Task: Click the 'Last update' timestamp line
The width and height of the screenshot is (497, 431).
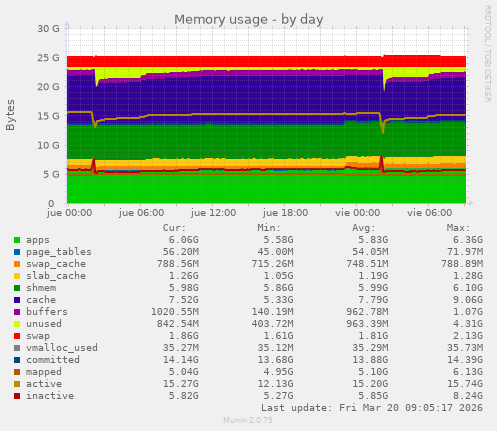Action: coord(372,408)
